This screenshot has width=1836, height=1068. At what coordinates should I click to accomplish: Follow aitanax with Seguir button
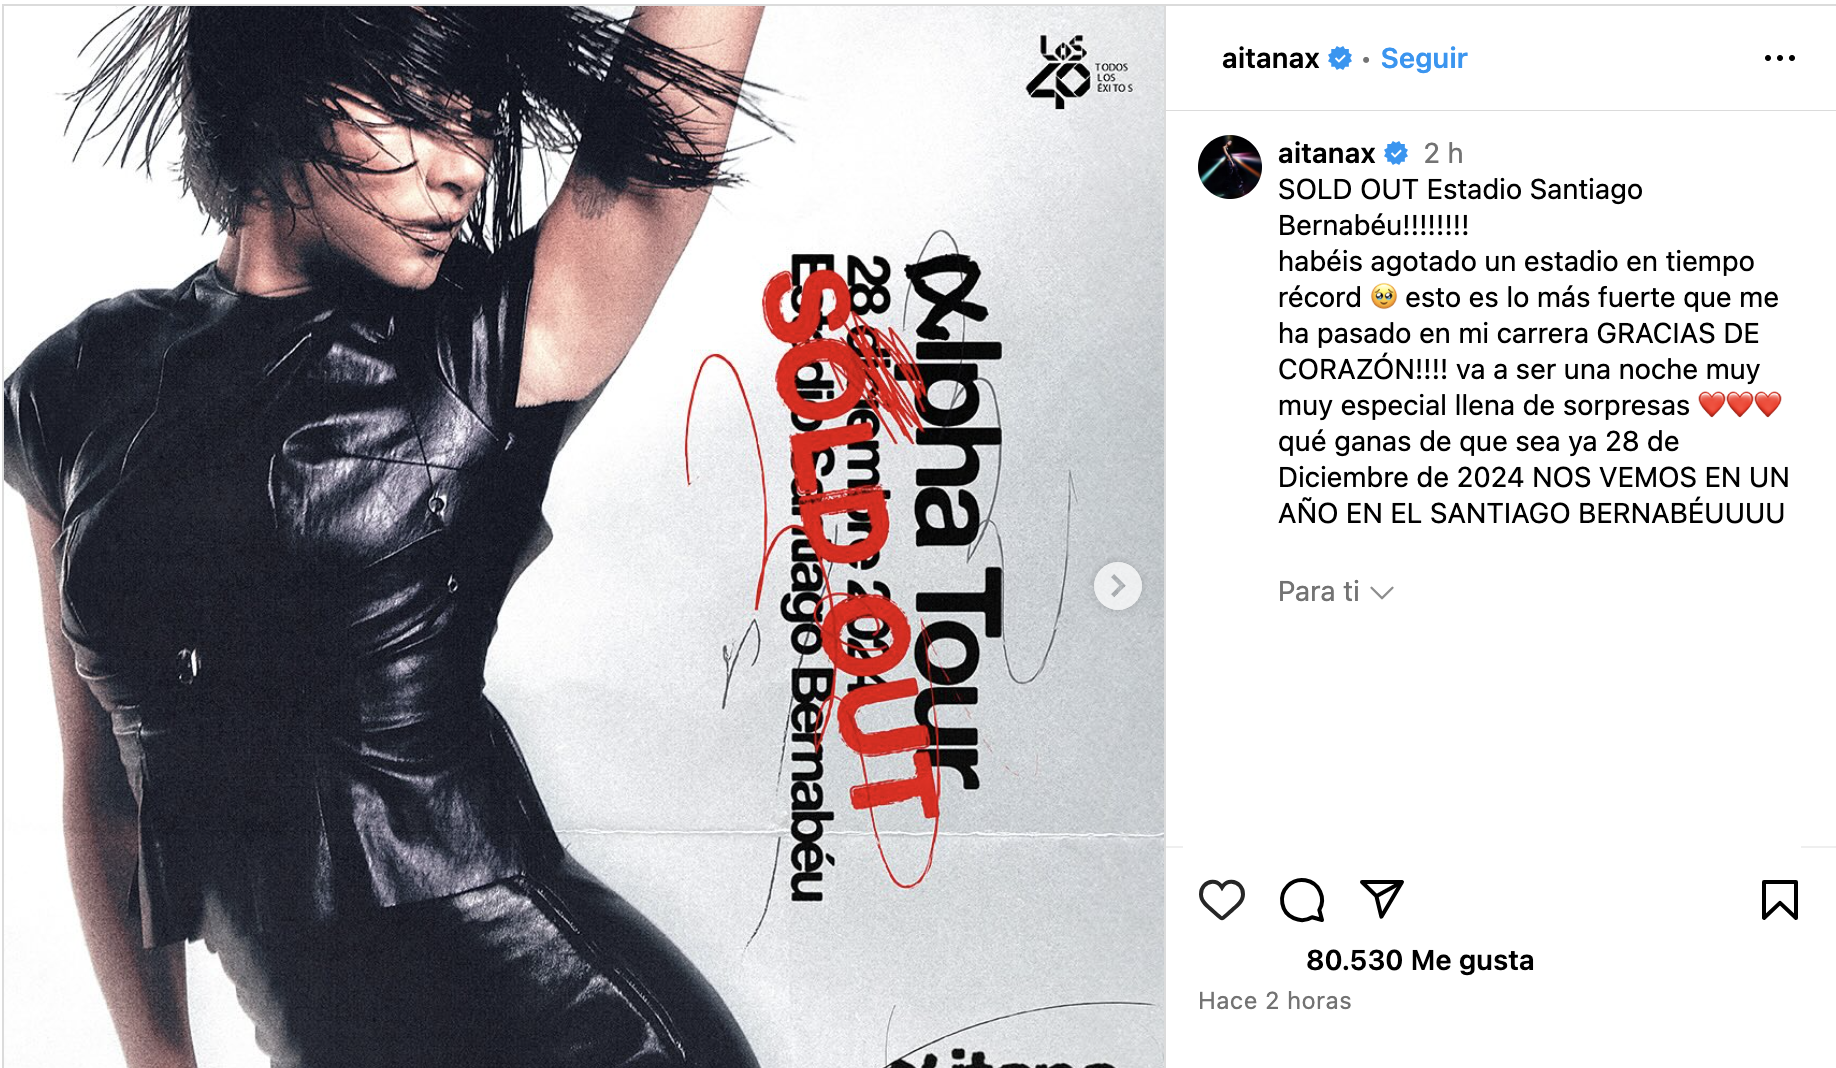(1423, 58)
